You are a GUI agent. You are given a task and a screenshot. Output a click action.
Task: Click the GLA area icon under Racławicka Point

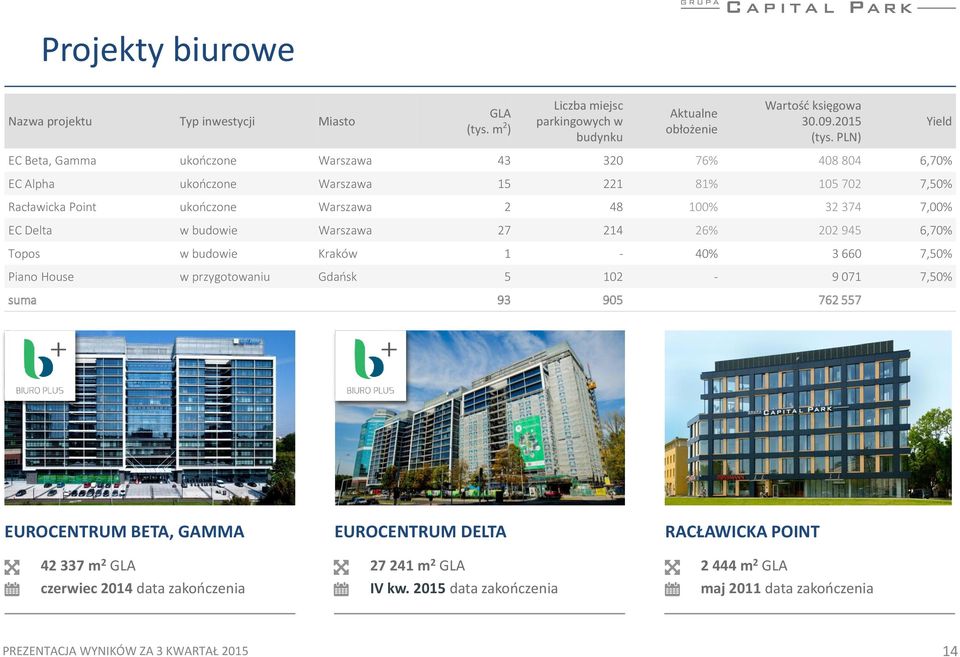point(672,567)
